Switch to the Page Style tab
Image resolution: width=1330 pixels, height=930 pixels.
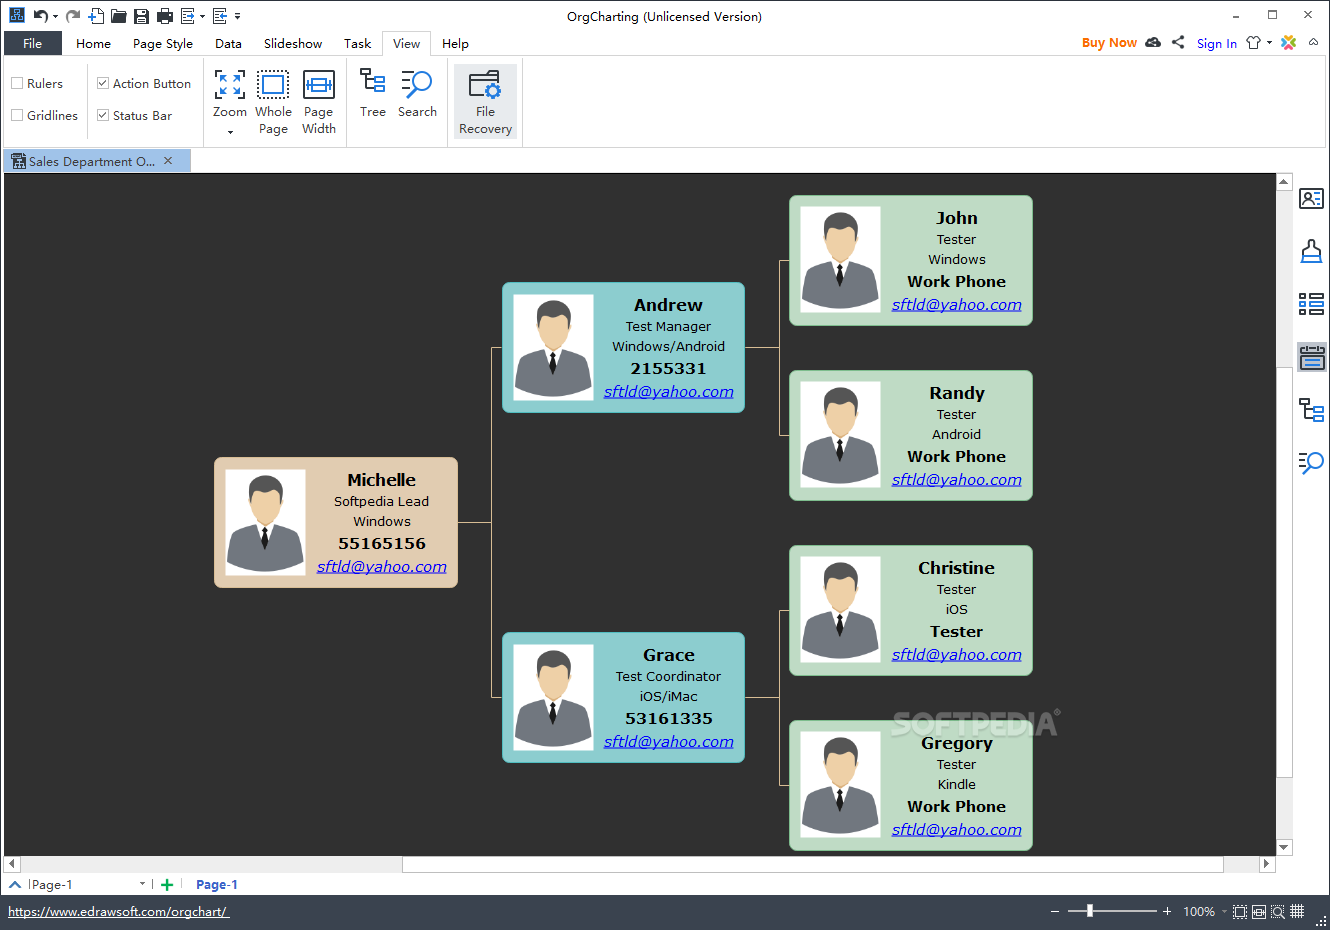pos(163,43)
